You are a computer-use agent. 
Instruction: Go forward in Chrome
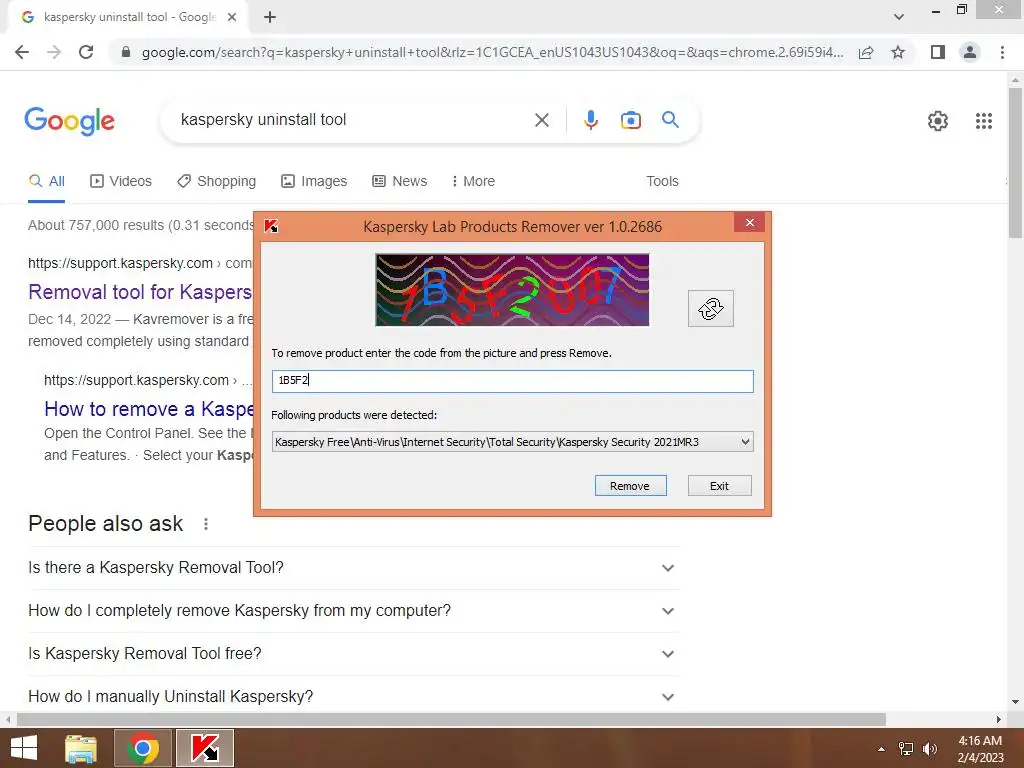click(x=54, y=52)
